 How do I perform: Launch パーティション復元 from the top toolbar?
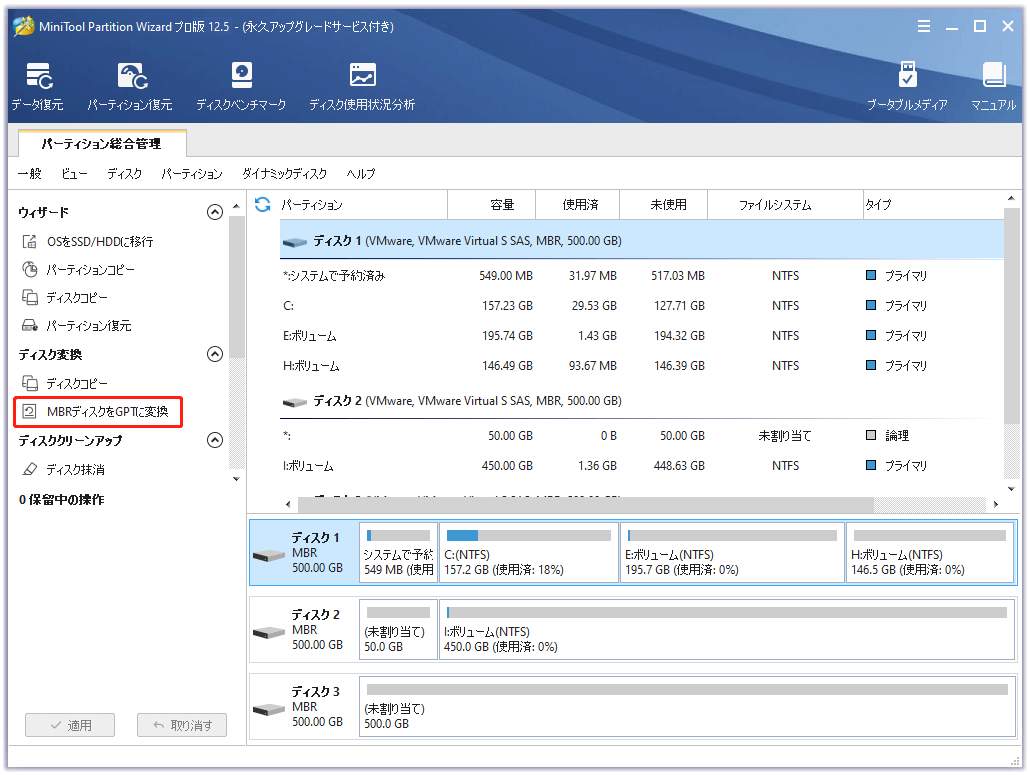[135, 84]
